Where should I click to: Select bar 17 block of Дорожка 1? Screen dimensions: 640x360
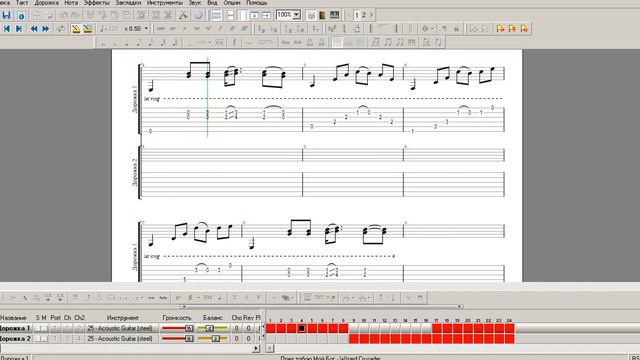pos(437,328)
